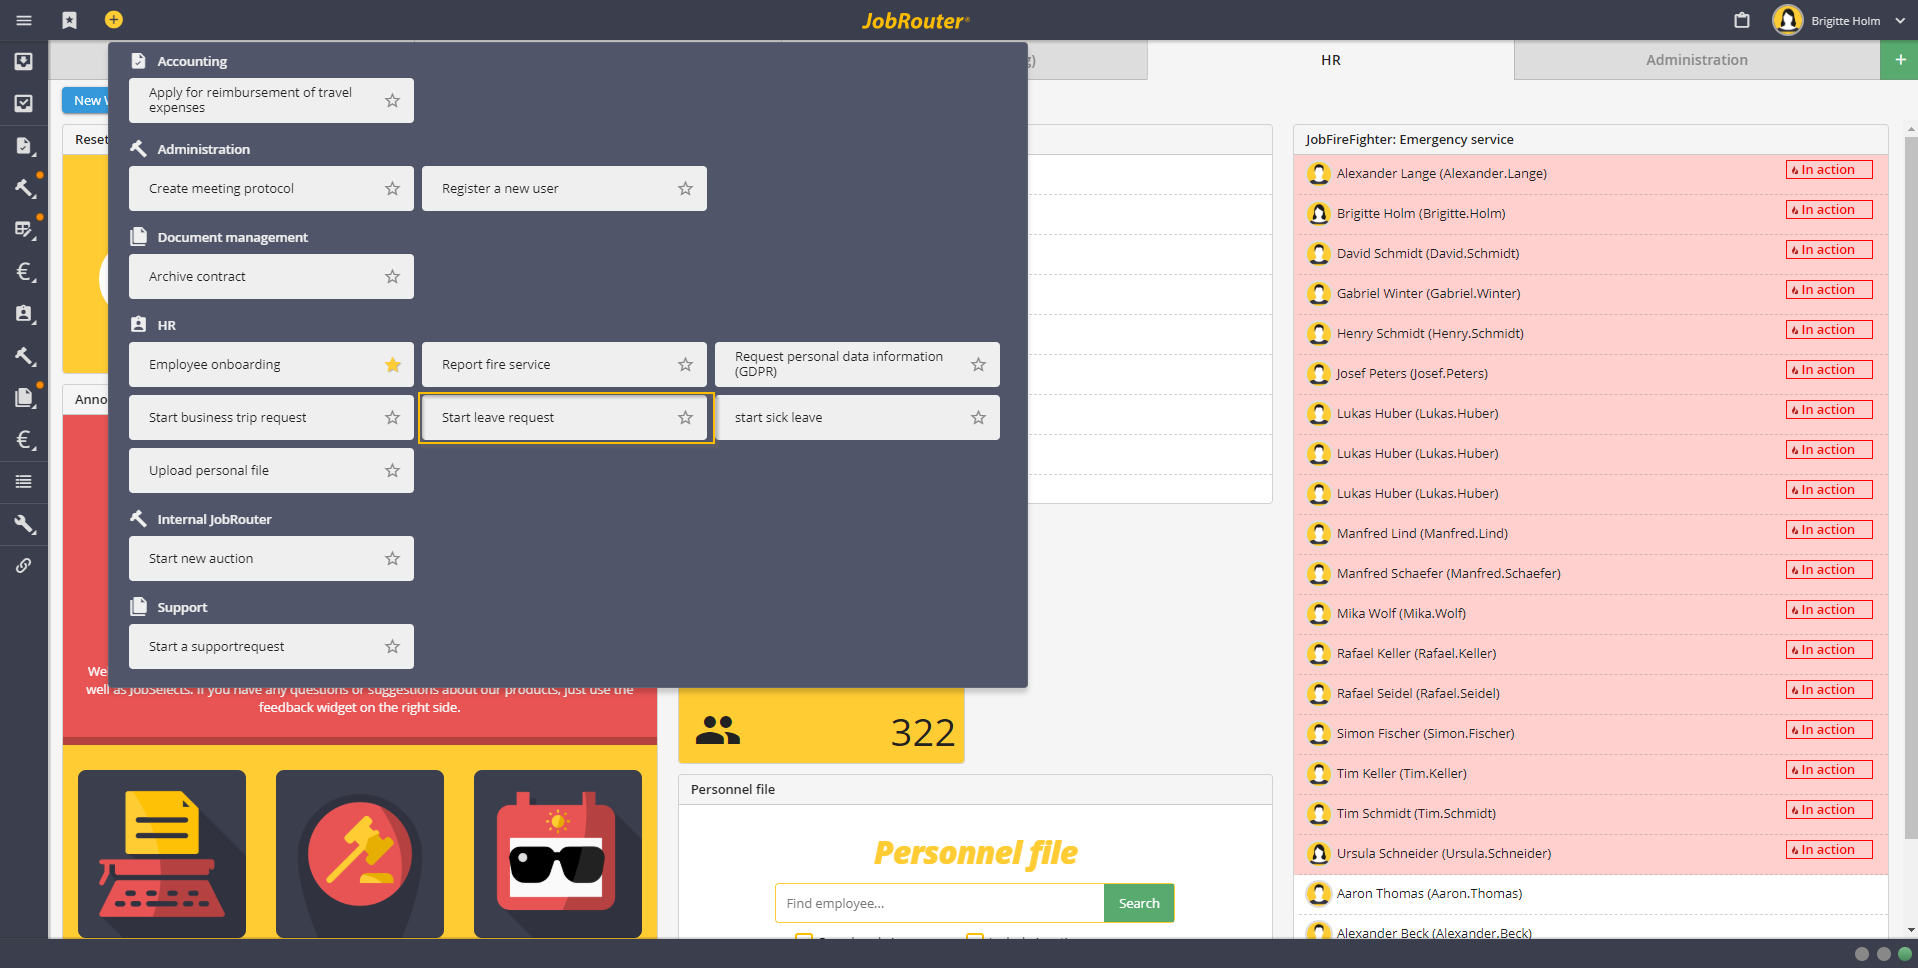This screenshot has height=968, width=1918.
Task: Launch Start business trip request
Action: click(x=271, y=417)
